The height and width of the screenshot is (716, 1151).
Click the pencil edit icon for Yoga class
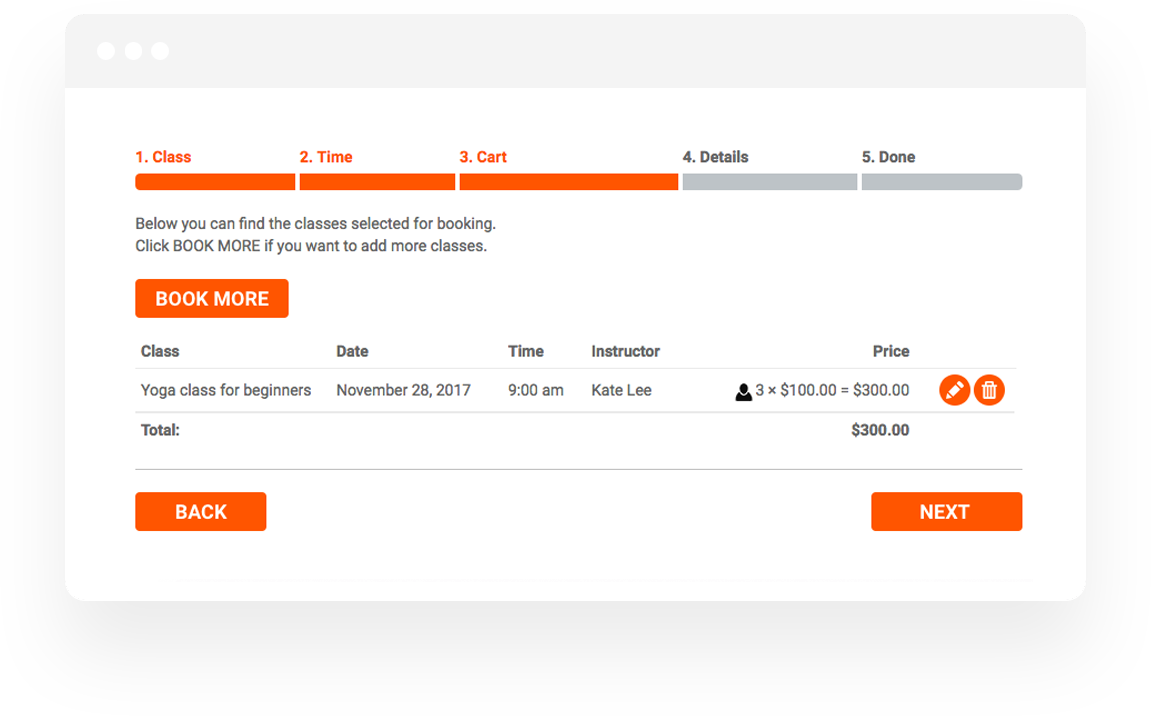click(x=954, y=390)
